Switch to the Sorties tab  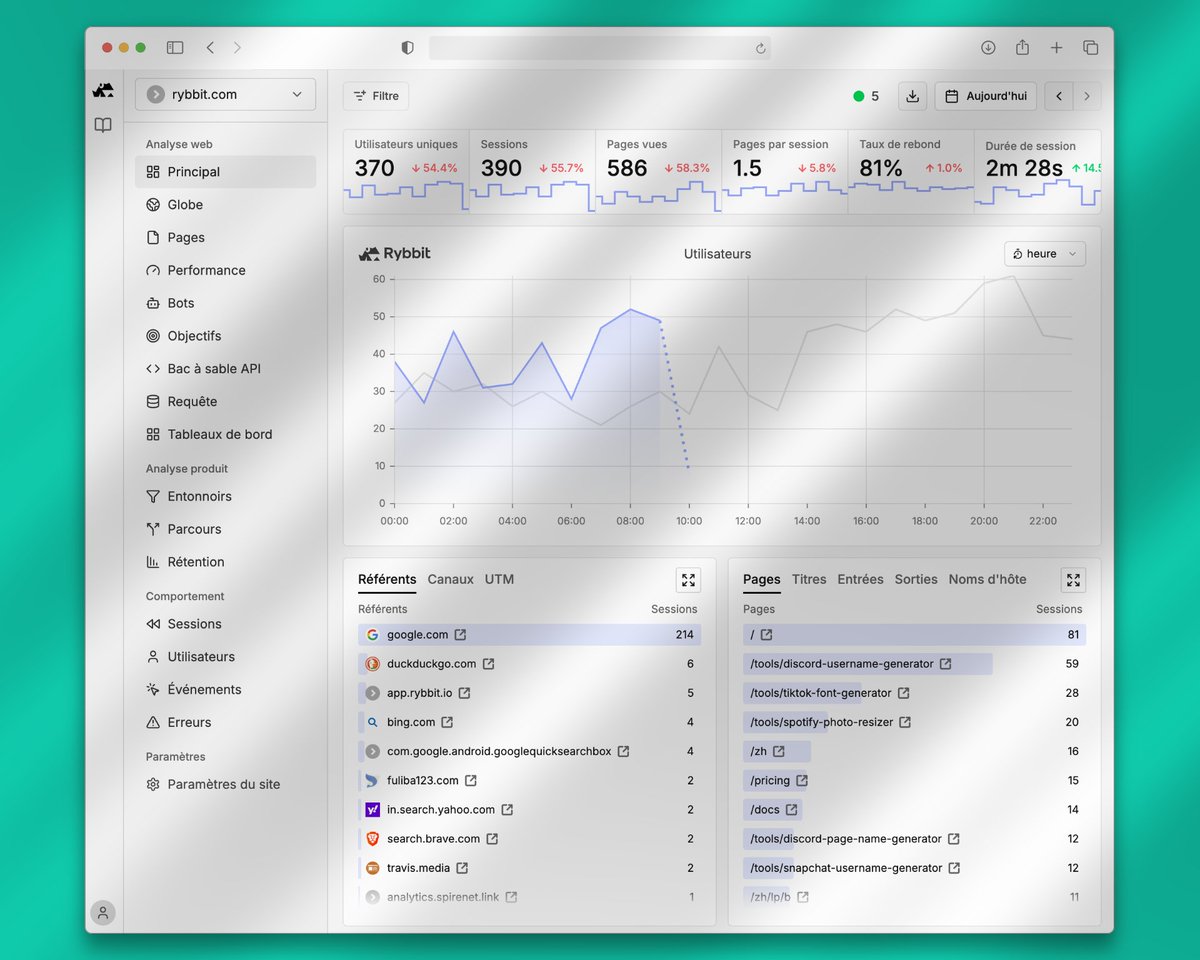(x=916, y=579)
